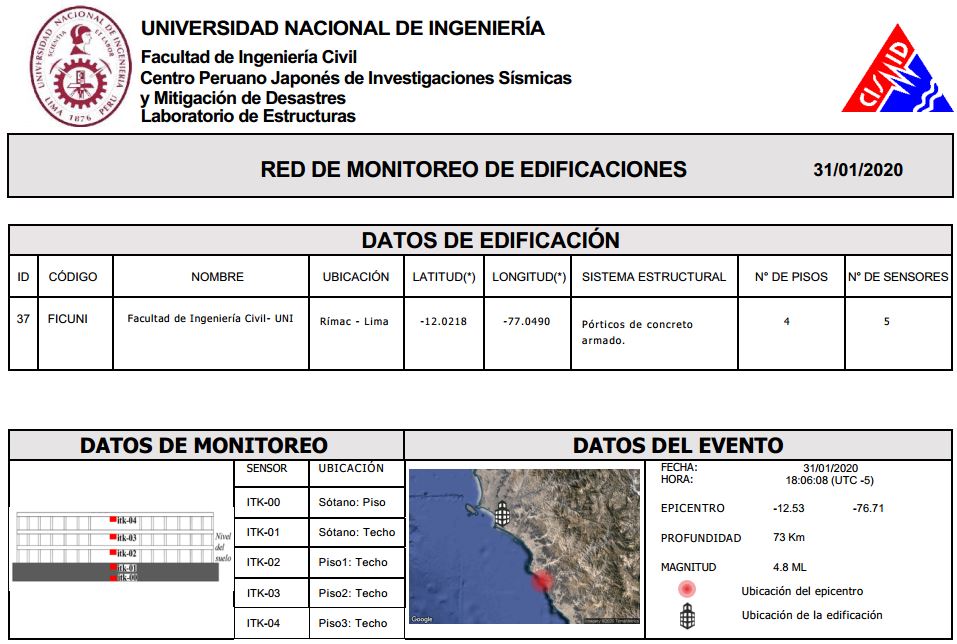Click the itk-04 sensor marker on diagram
The image size is (957, 644).
113,519
